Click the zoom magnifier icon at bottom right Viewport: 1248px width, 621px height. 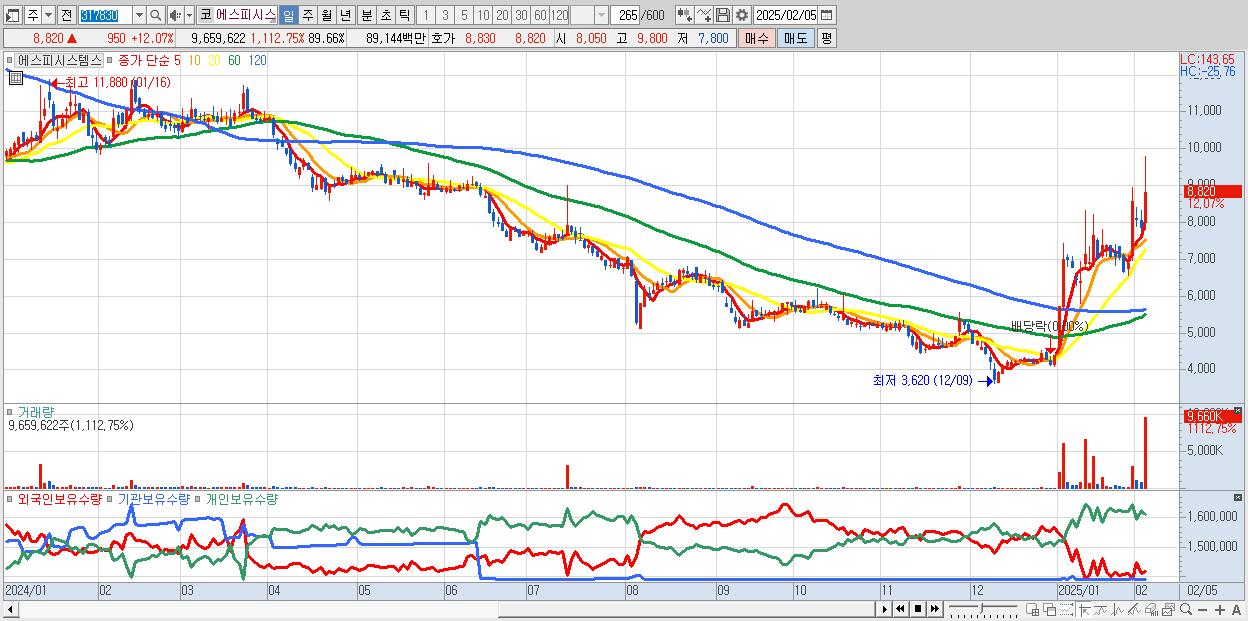click(1186, 610)
